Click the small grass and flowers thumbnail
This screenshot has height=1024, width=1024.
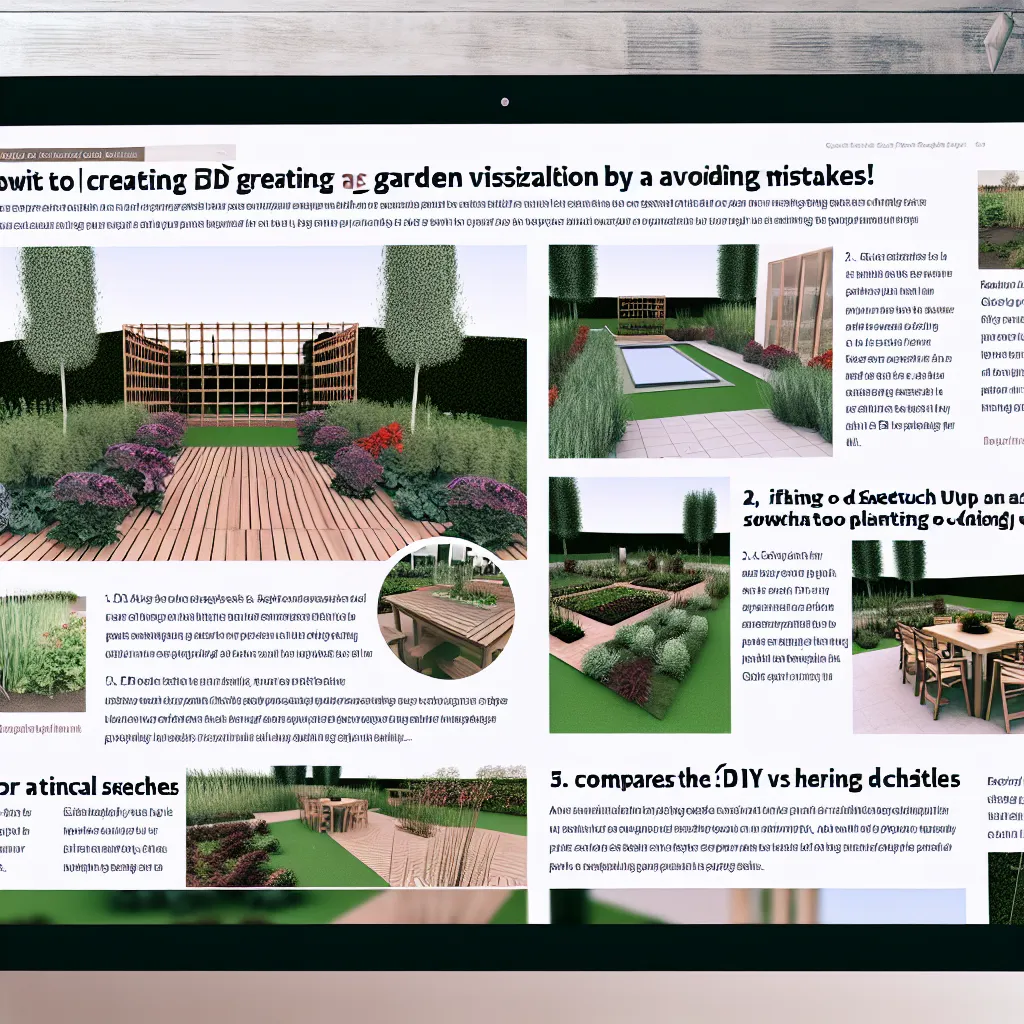pos(42,649)
